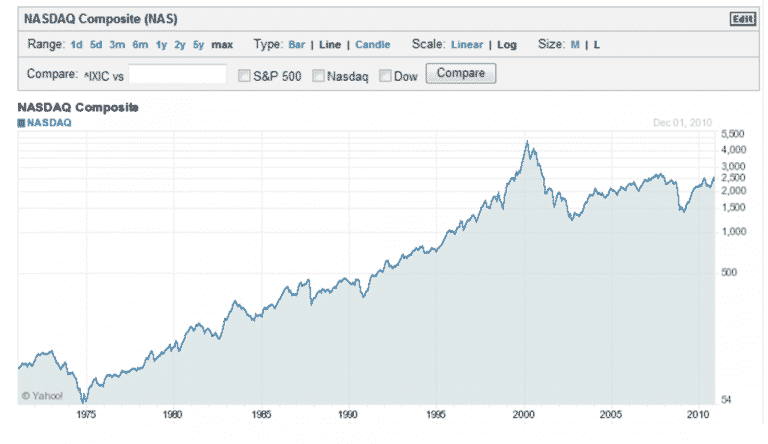Set scale to Linear
Screen dimensions: 768x444
click(x=467, y=45)
